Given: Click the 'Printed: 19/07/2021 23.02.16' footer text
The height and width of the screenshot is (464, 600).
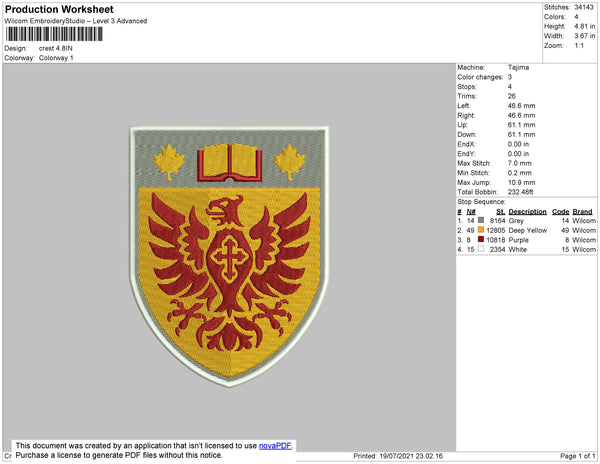Looking at the screenshot, I should tap(398, 456).
